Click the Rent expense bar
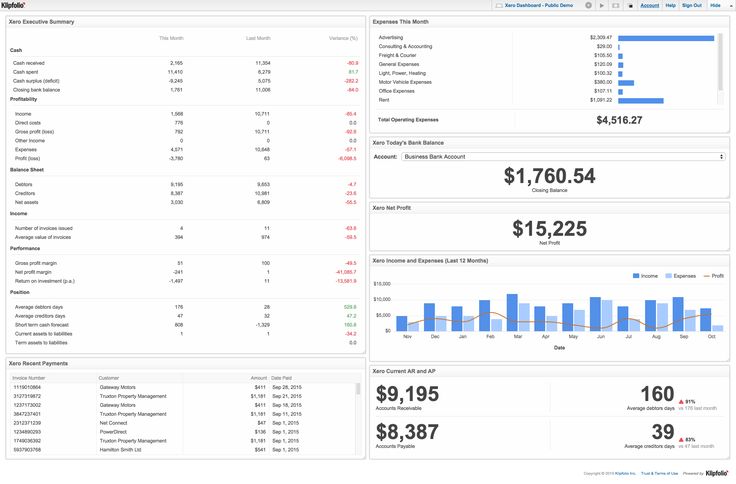 (x=641, y=100)
